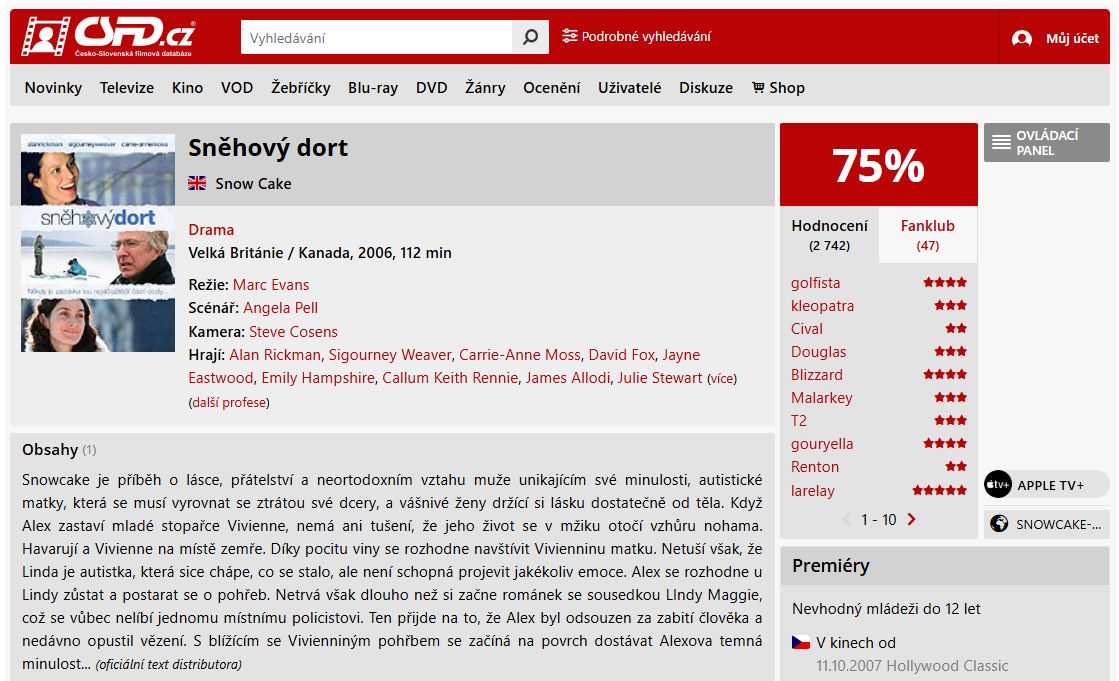This screenshot has width=1119, height=681.
Task: Open user Malarkey's profile
Action: point(821,398)
